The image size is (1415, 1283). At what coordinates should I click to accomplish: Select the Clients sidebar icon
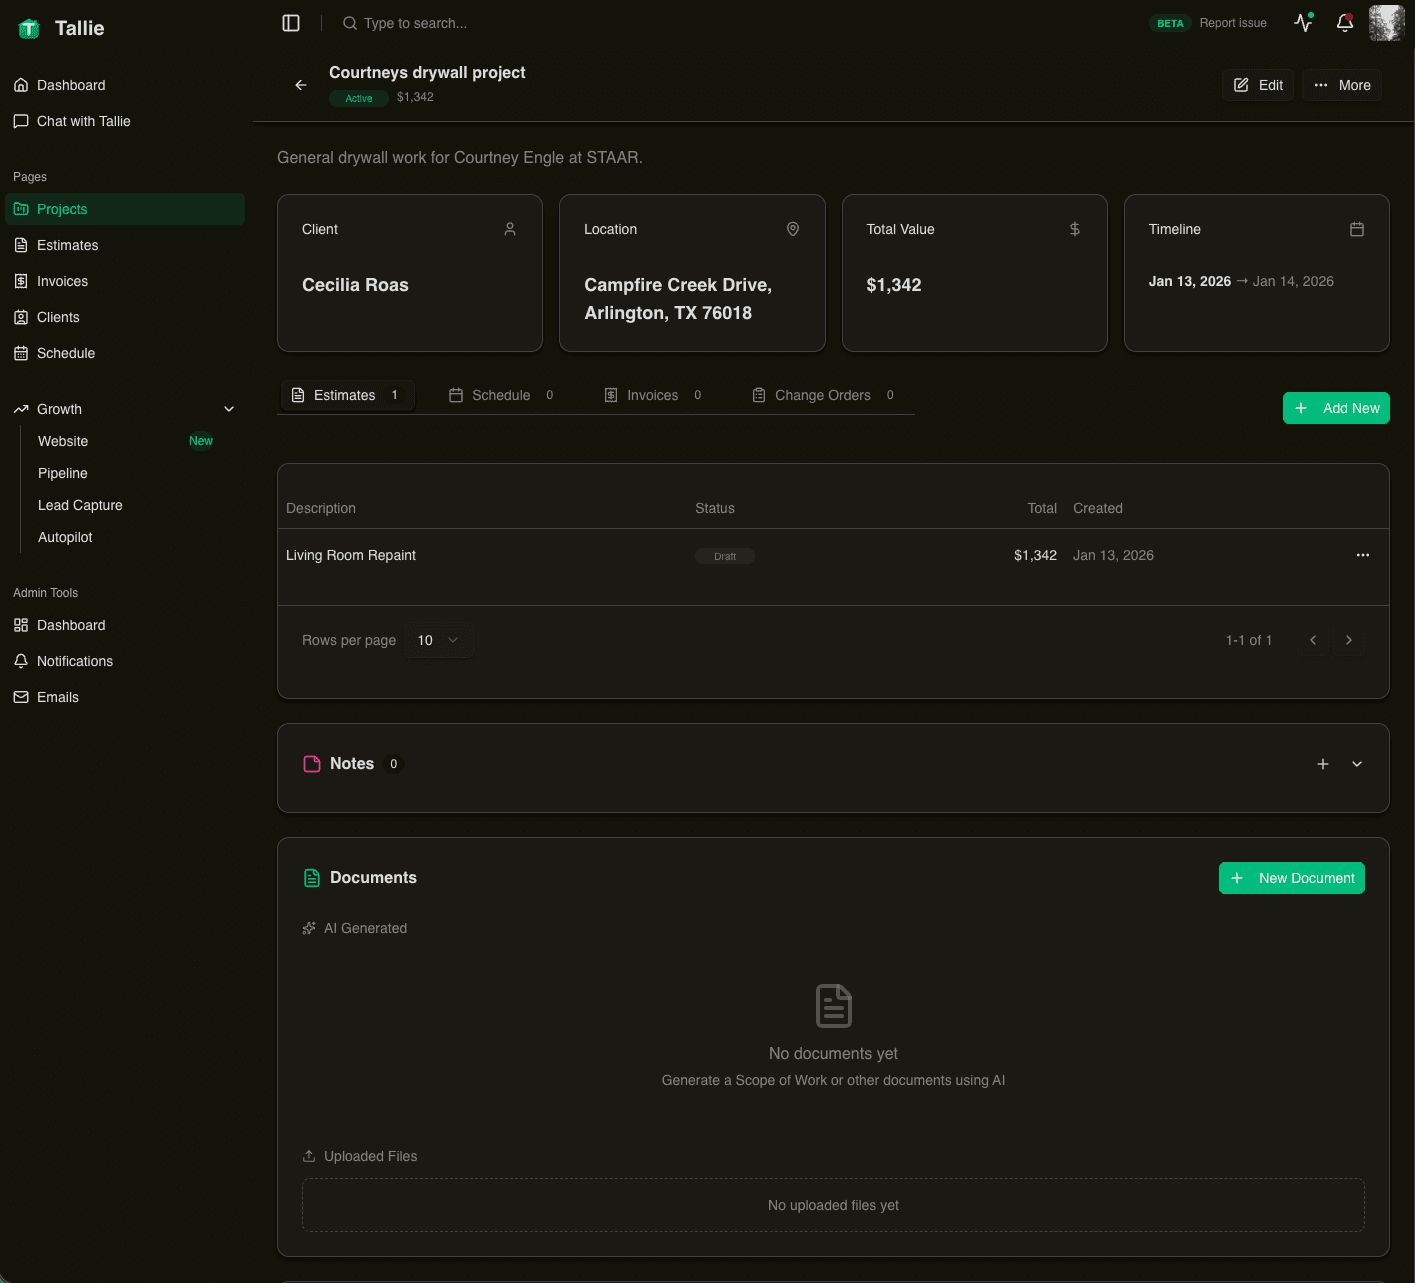pyautogui.click(x=22, y=317)
